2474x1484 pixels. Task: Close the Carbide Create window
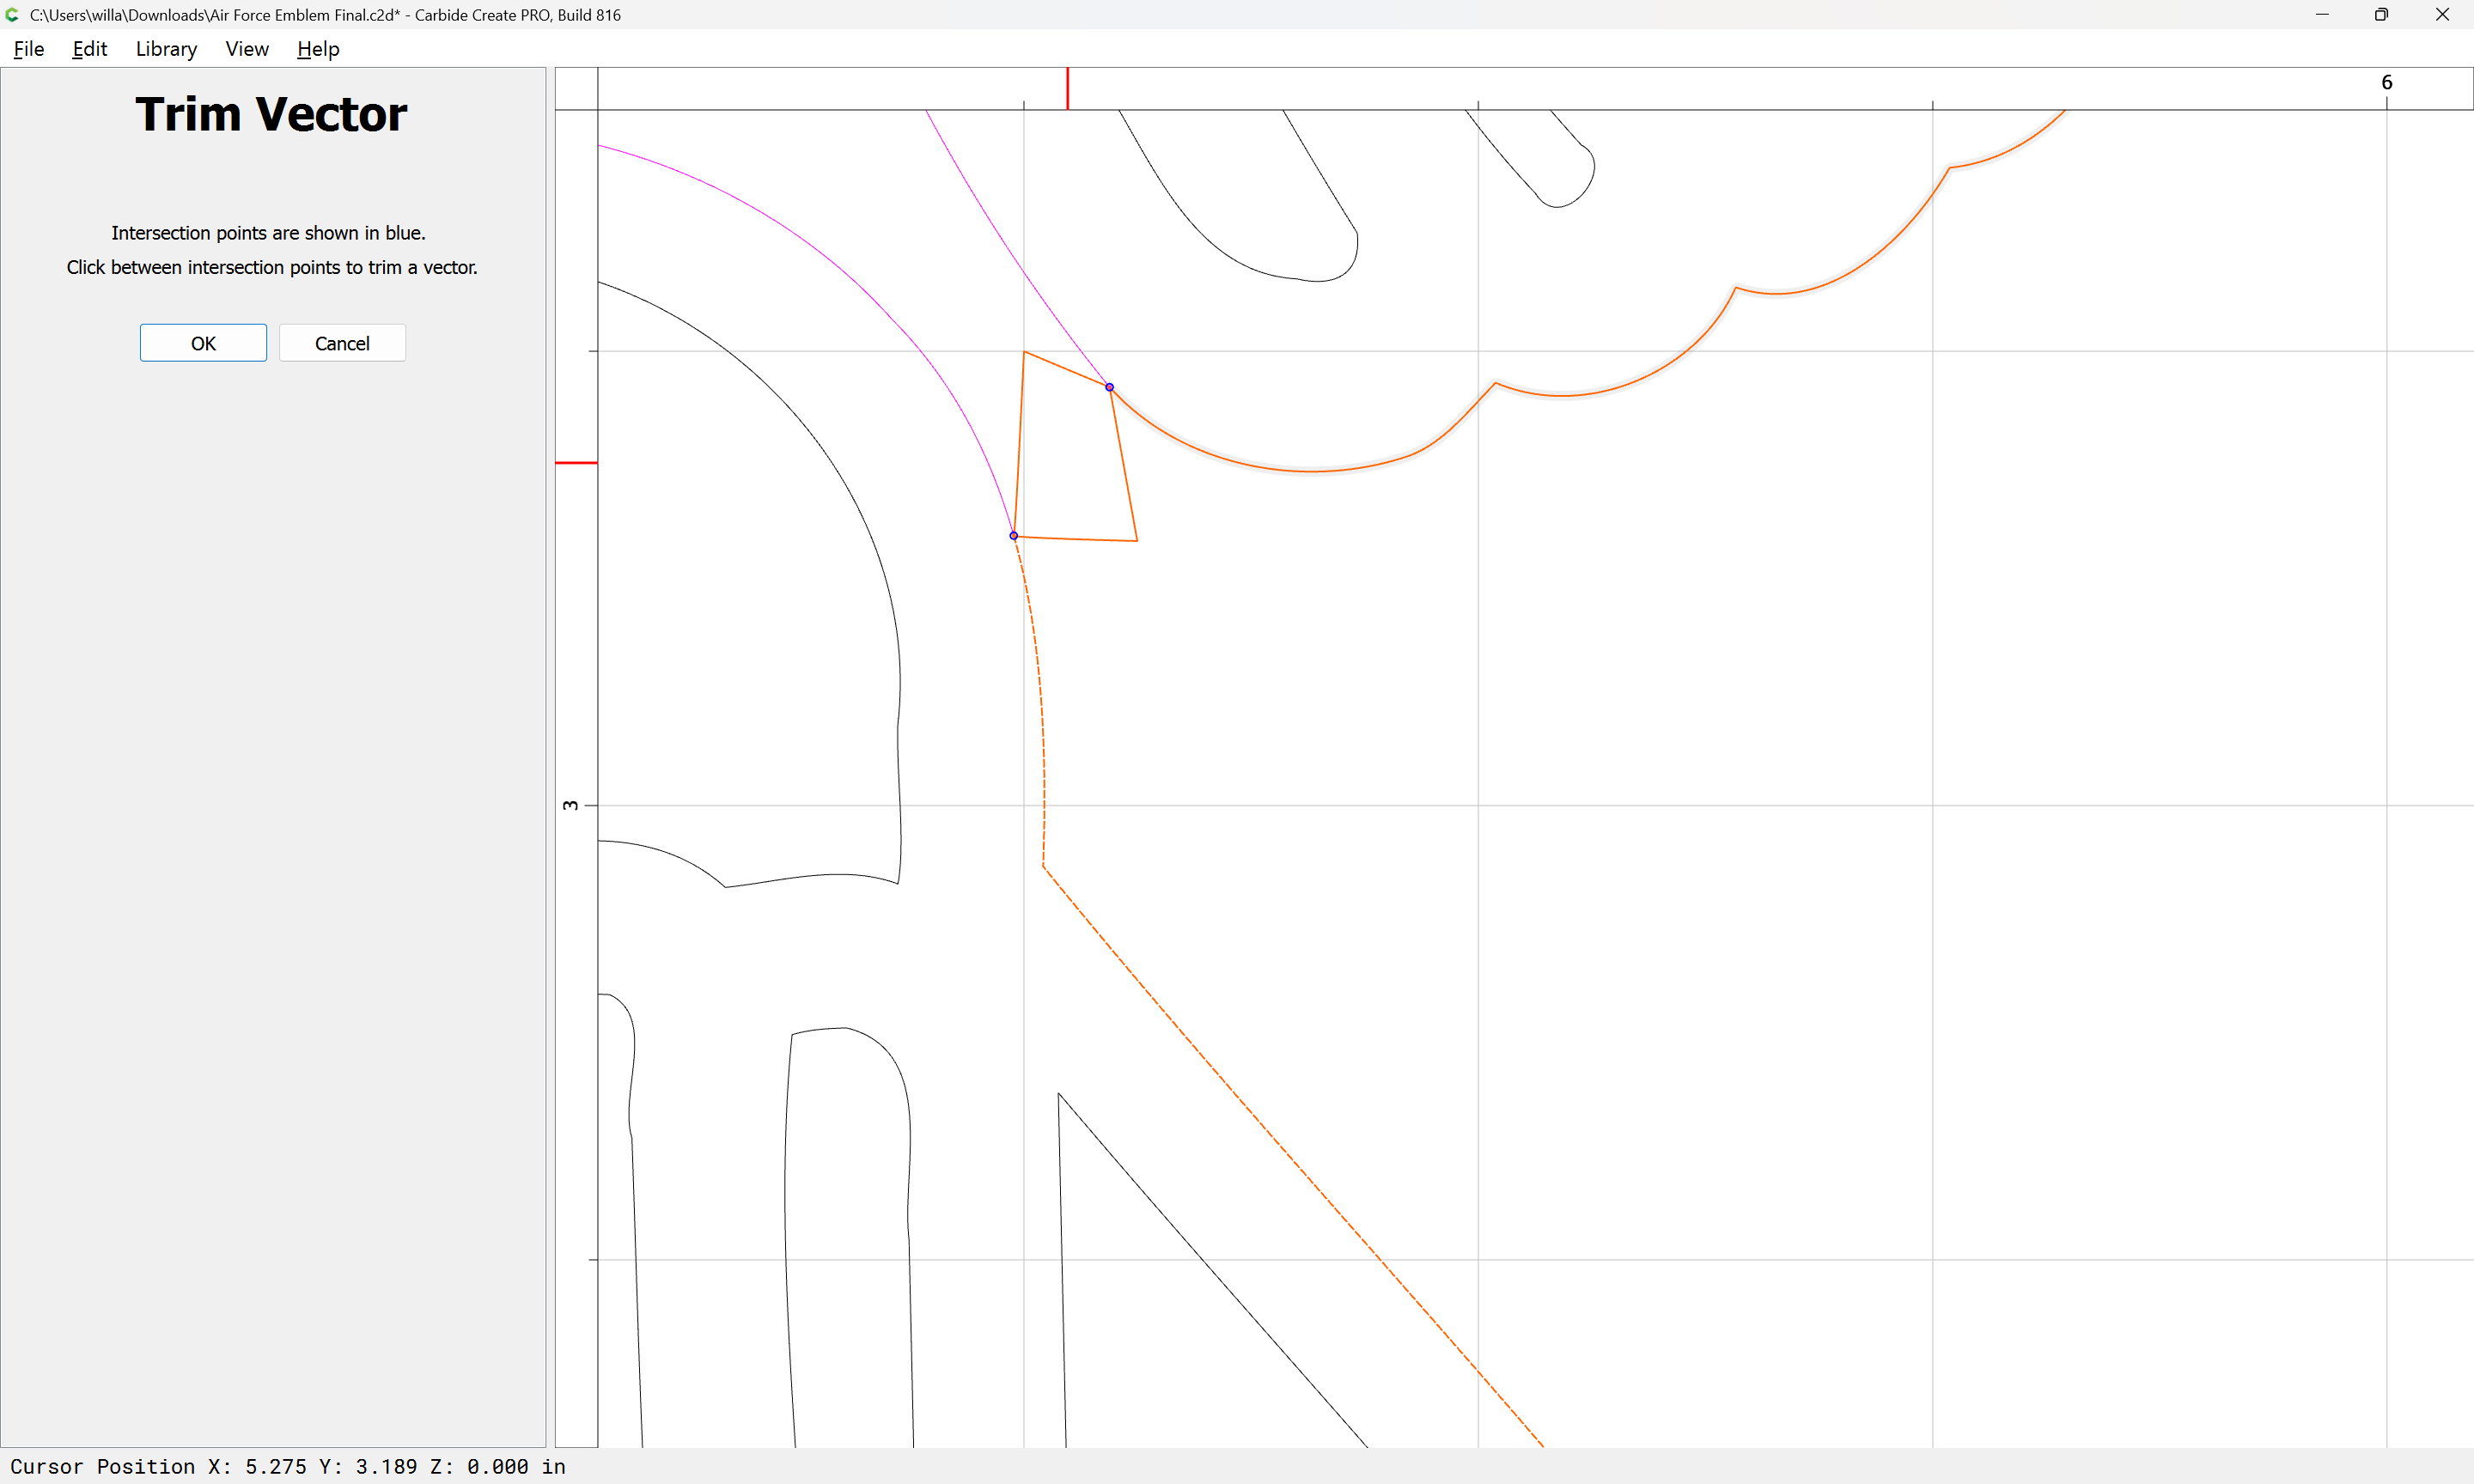(2442, 15)
